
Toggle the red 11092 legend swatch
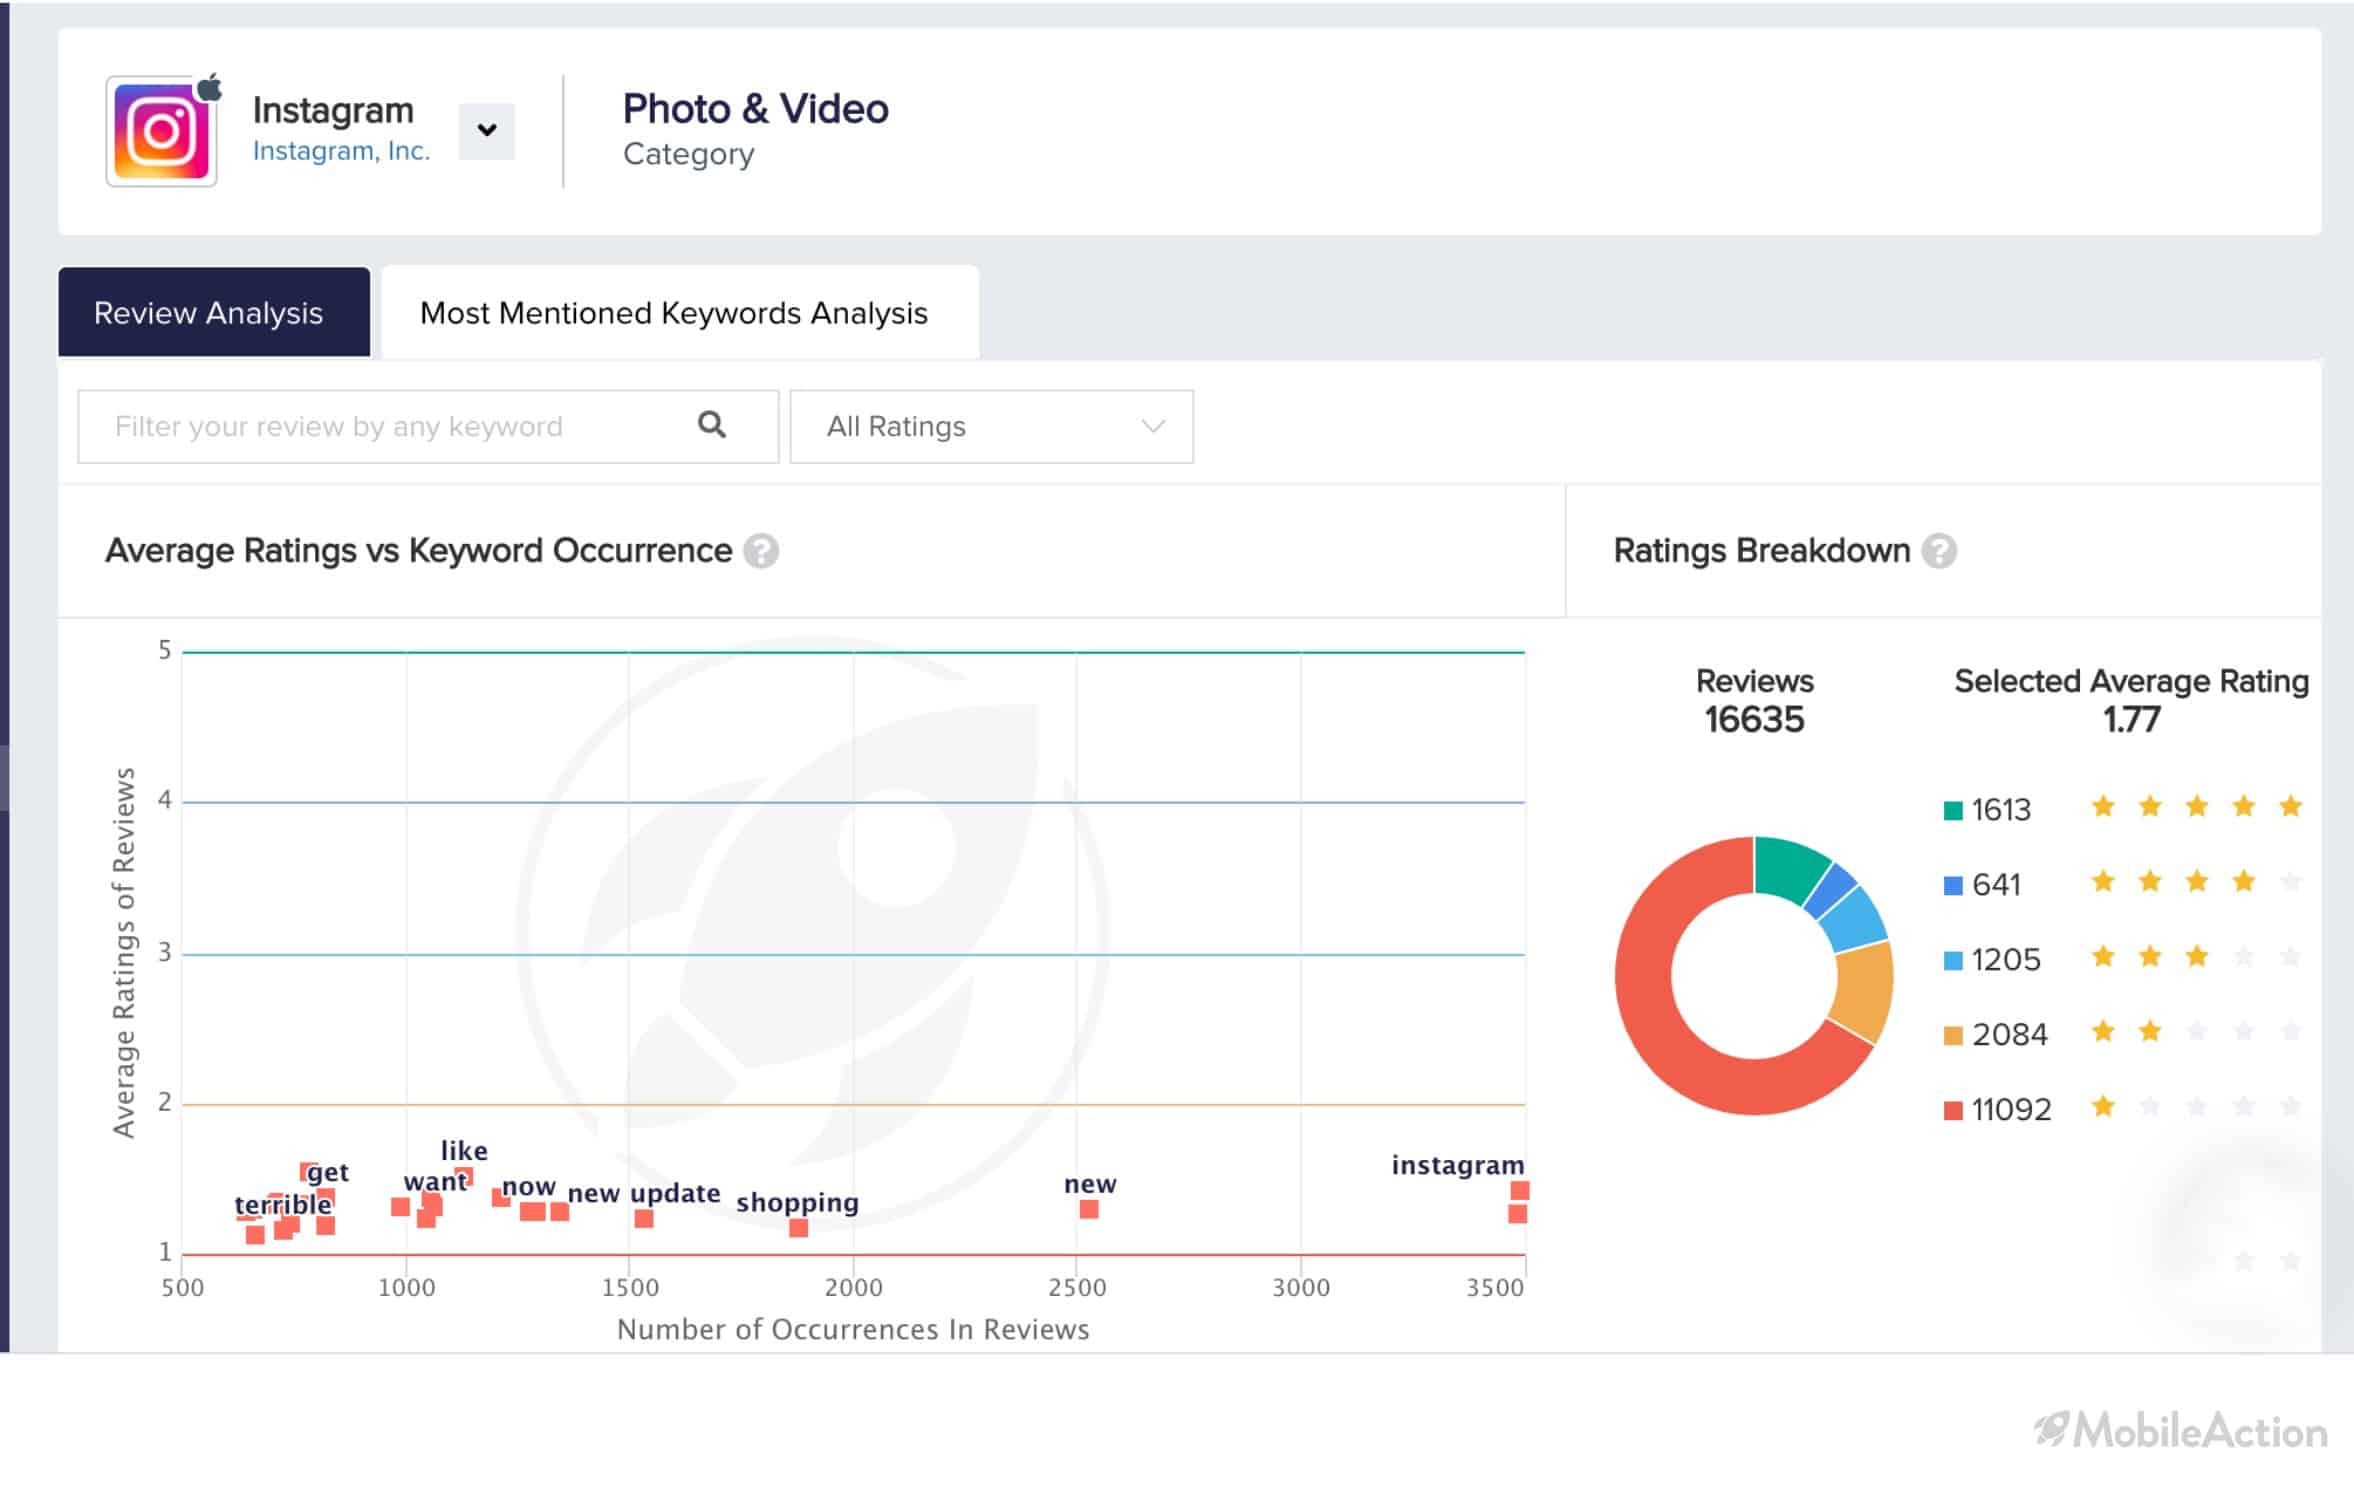tap(1952, 1110)
